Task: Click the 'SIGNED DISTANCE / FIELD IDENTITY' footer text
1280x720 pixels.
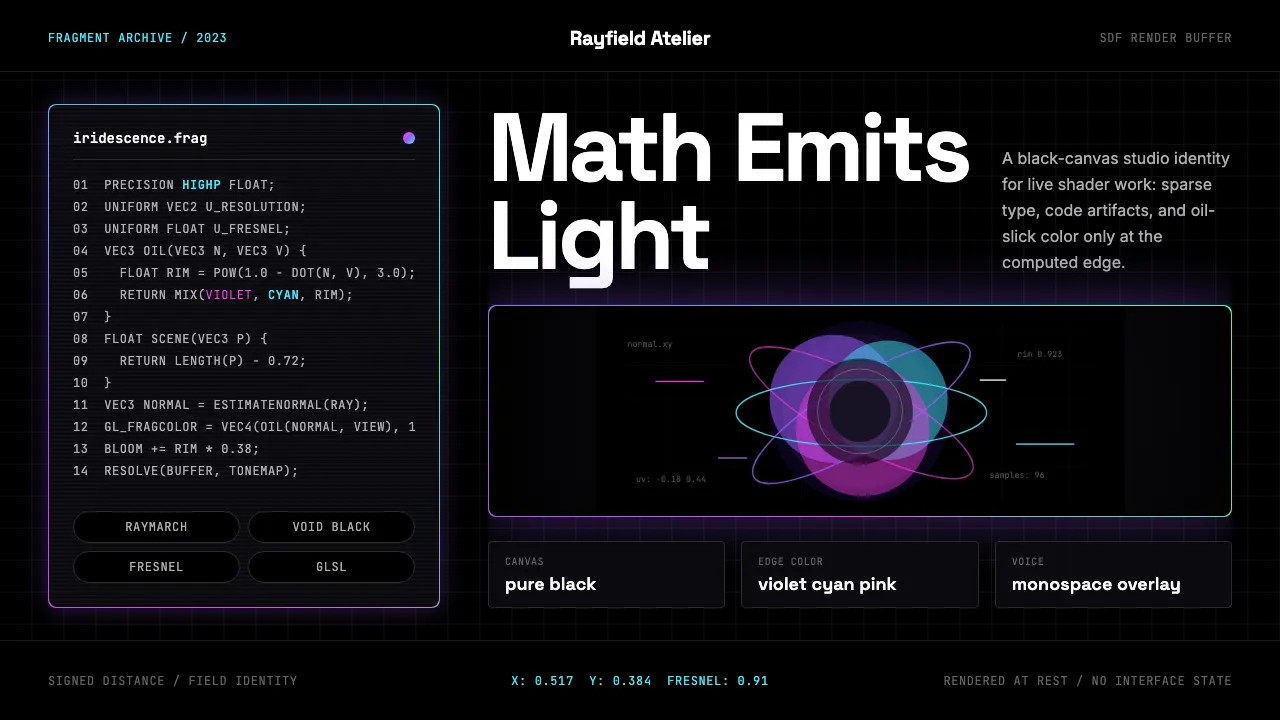Action: [x=173, y=681]
